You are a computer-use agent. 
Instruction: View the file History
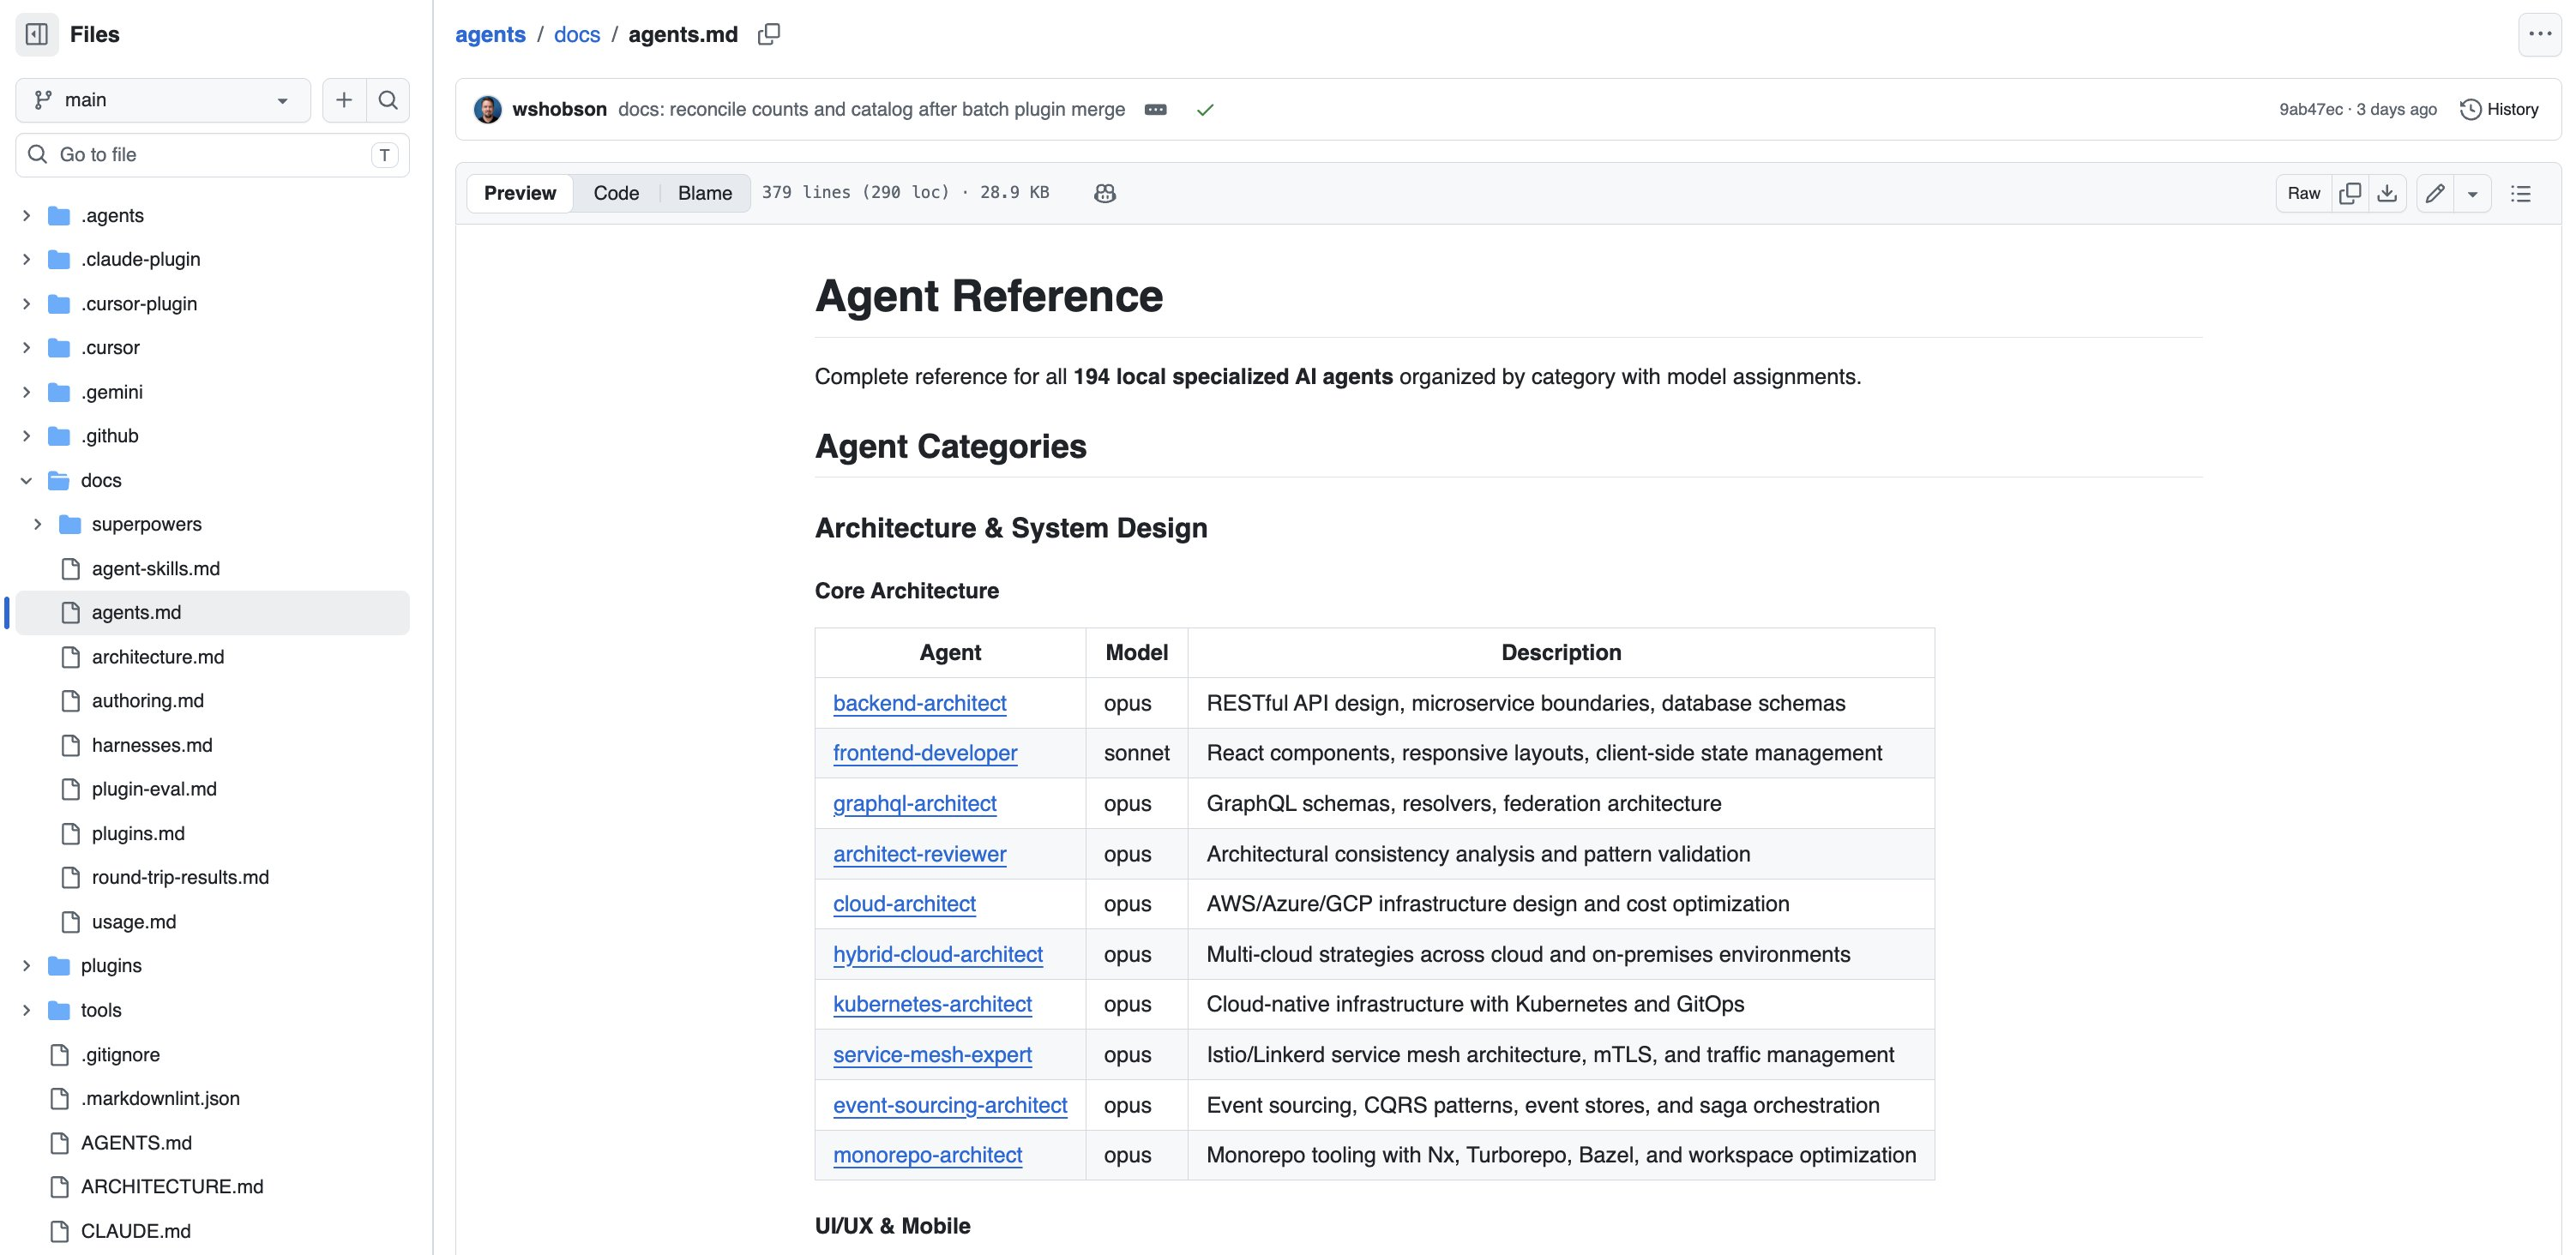point(2499,110)
